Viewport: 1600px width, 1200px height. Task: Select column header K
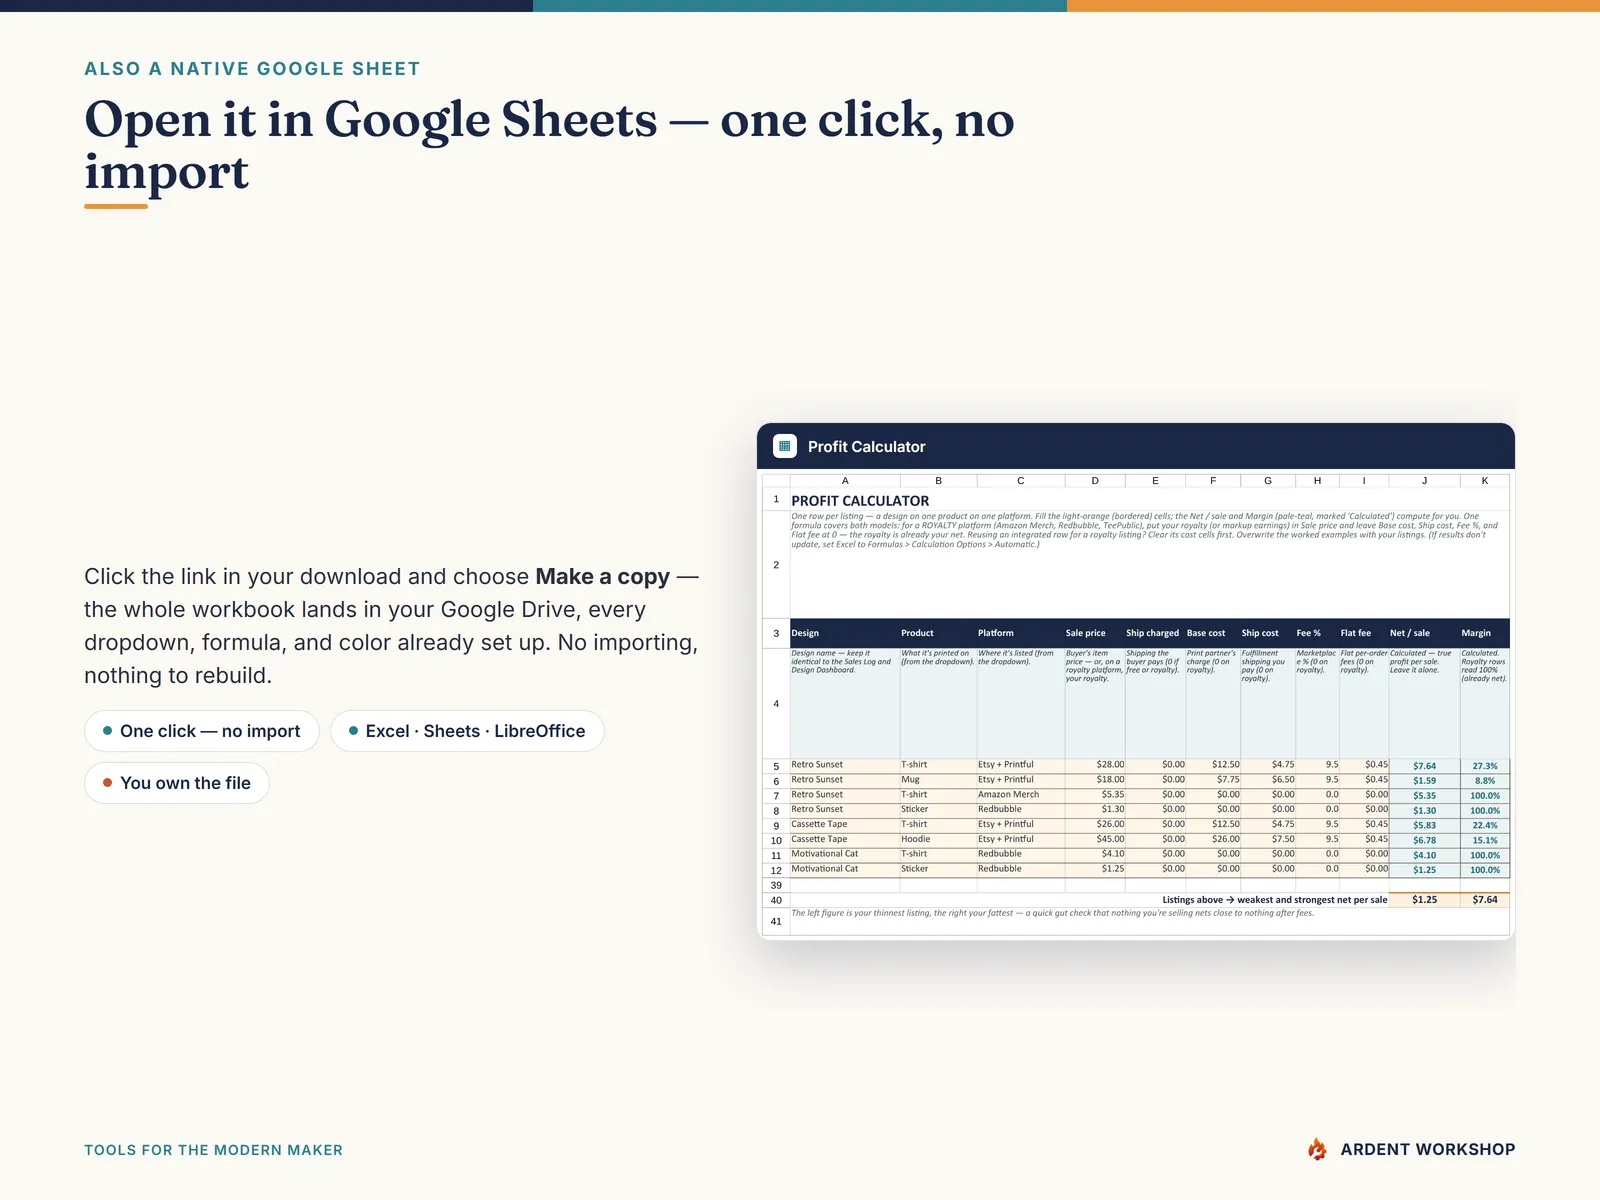tap(1485, 481)
